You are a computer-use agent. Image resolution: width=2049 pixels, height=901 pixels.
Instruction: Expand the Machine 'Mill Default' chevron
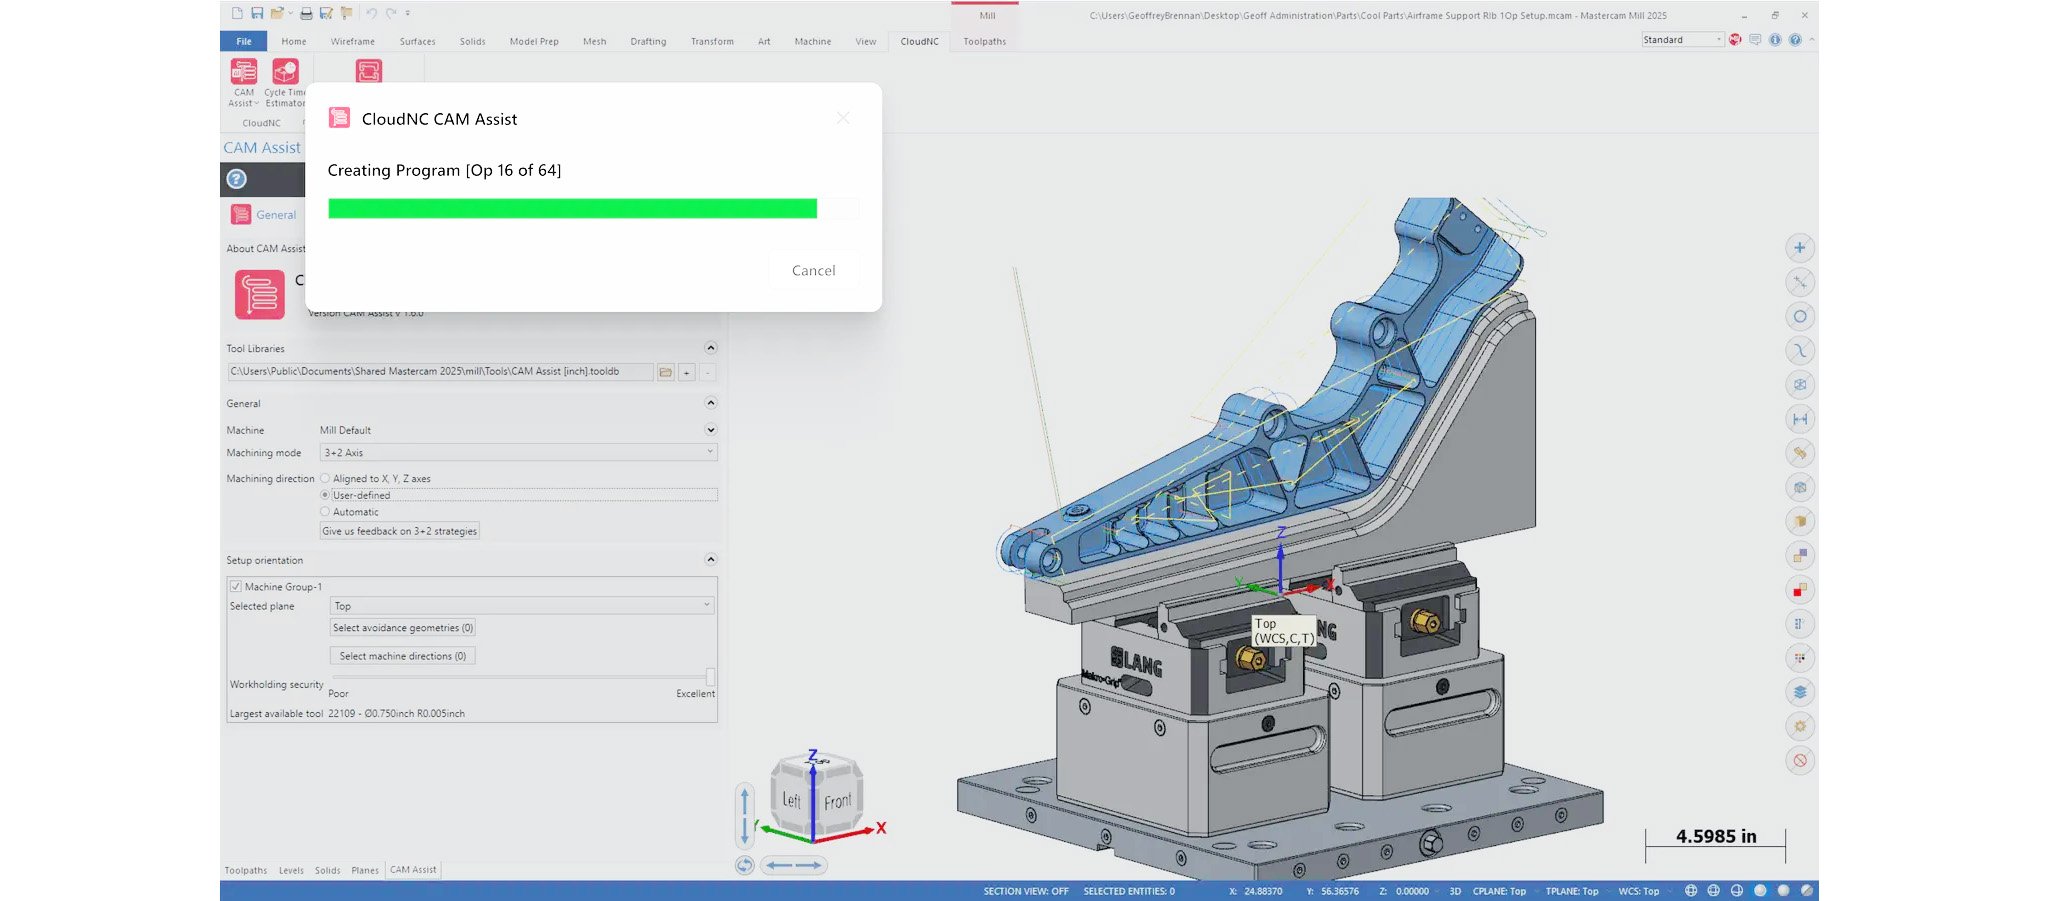pyautogui.click(x=711, y=430)
